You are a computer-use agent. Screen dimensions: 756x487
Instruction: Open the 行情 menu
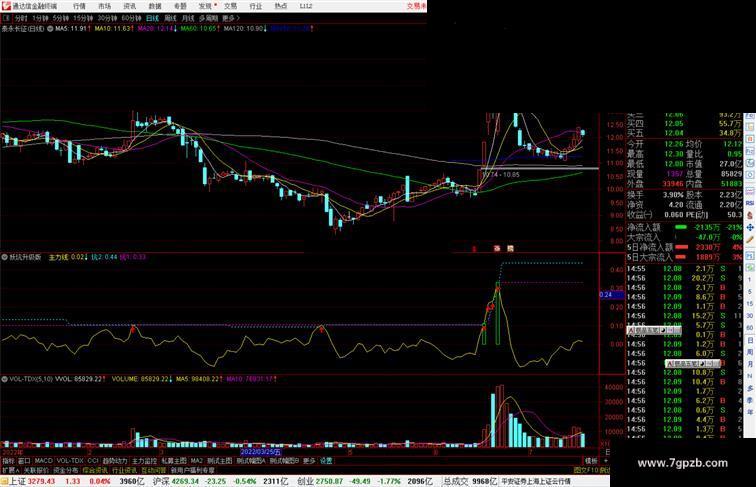click(79, 6)
